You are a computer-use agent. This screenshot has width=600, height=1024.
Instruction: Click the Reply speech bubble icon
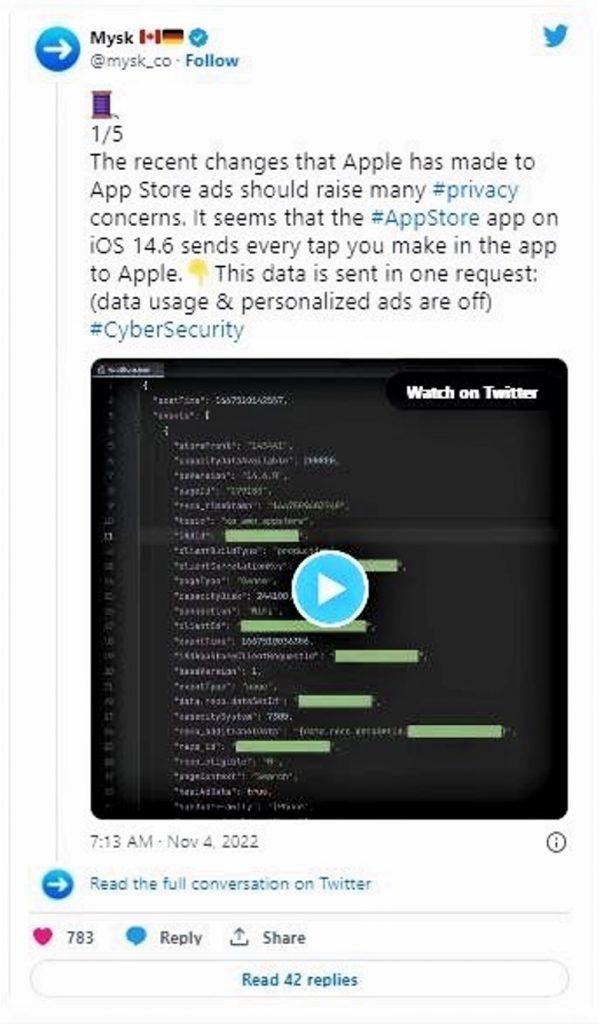click(x=137, y=937)
